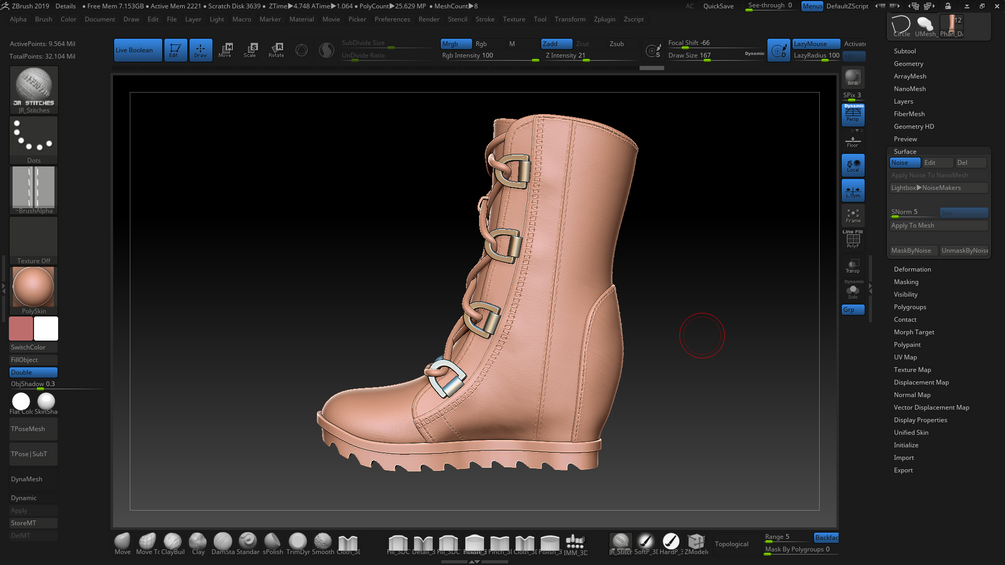The height and width of the screenshot is (565, 1005).
Task: Toggle Live Boolean mode
Action: [x=137, y=50]
